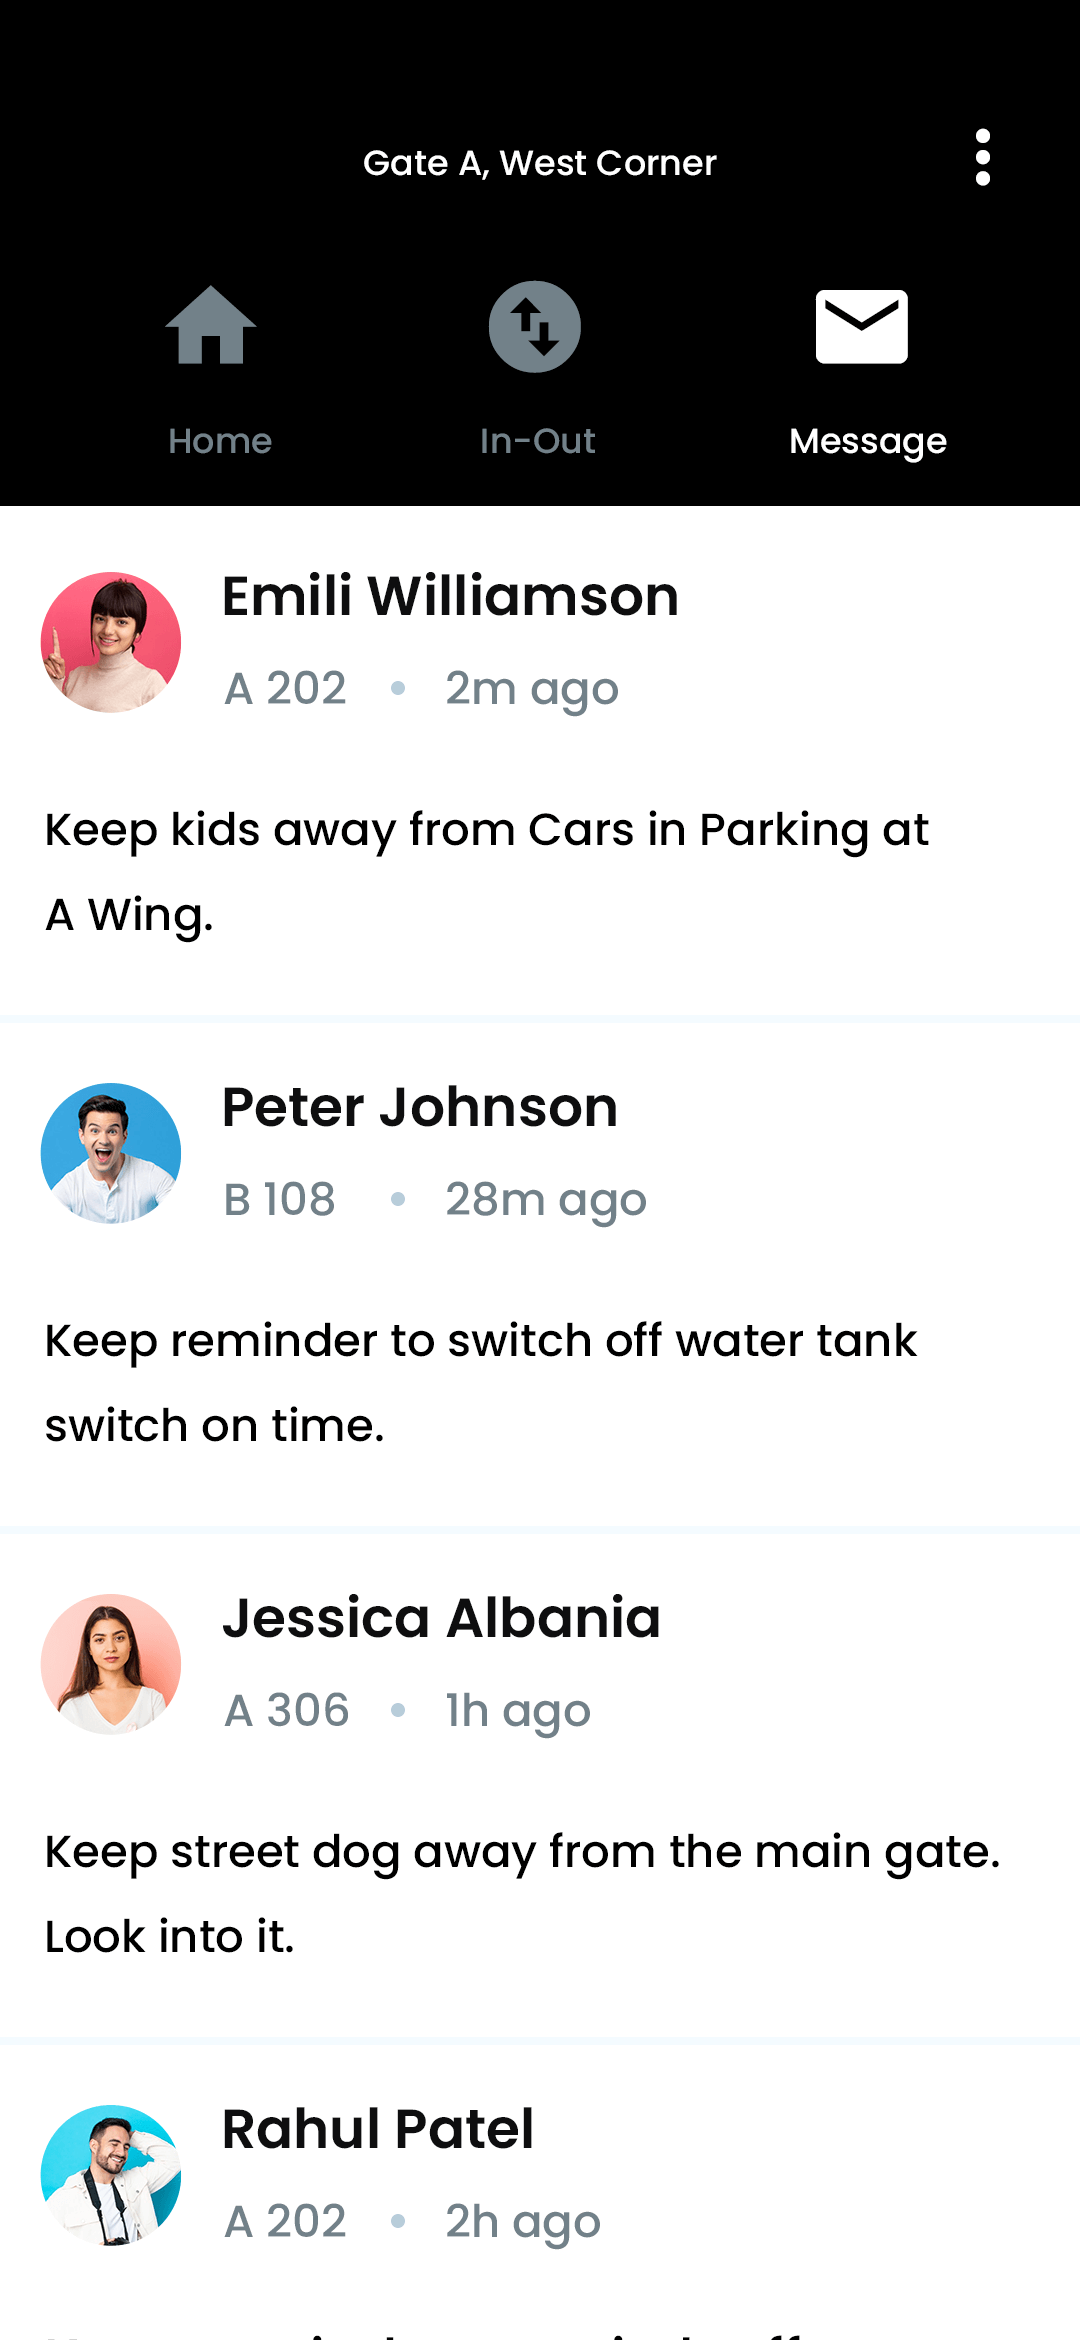The image size is (1080, 2340).
Task: Switch to the In-Out tab
Action: tap(536, 440)
